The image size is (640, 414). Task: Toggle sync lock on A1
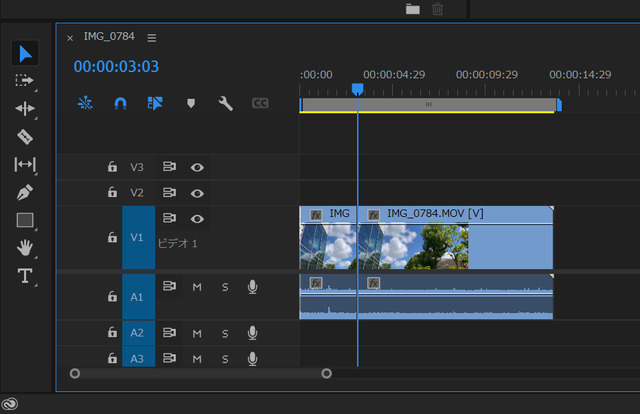pyautogui.click(x=169, y=286)
